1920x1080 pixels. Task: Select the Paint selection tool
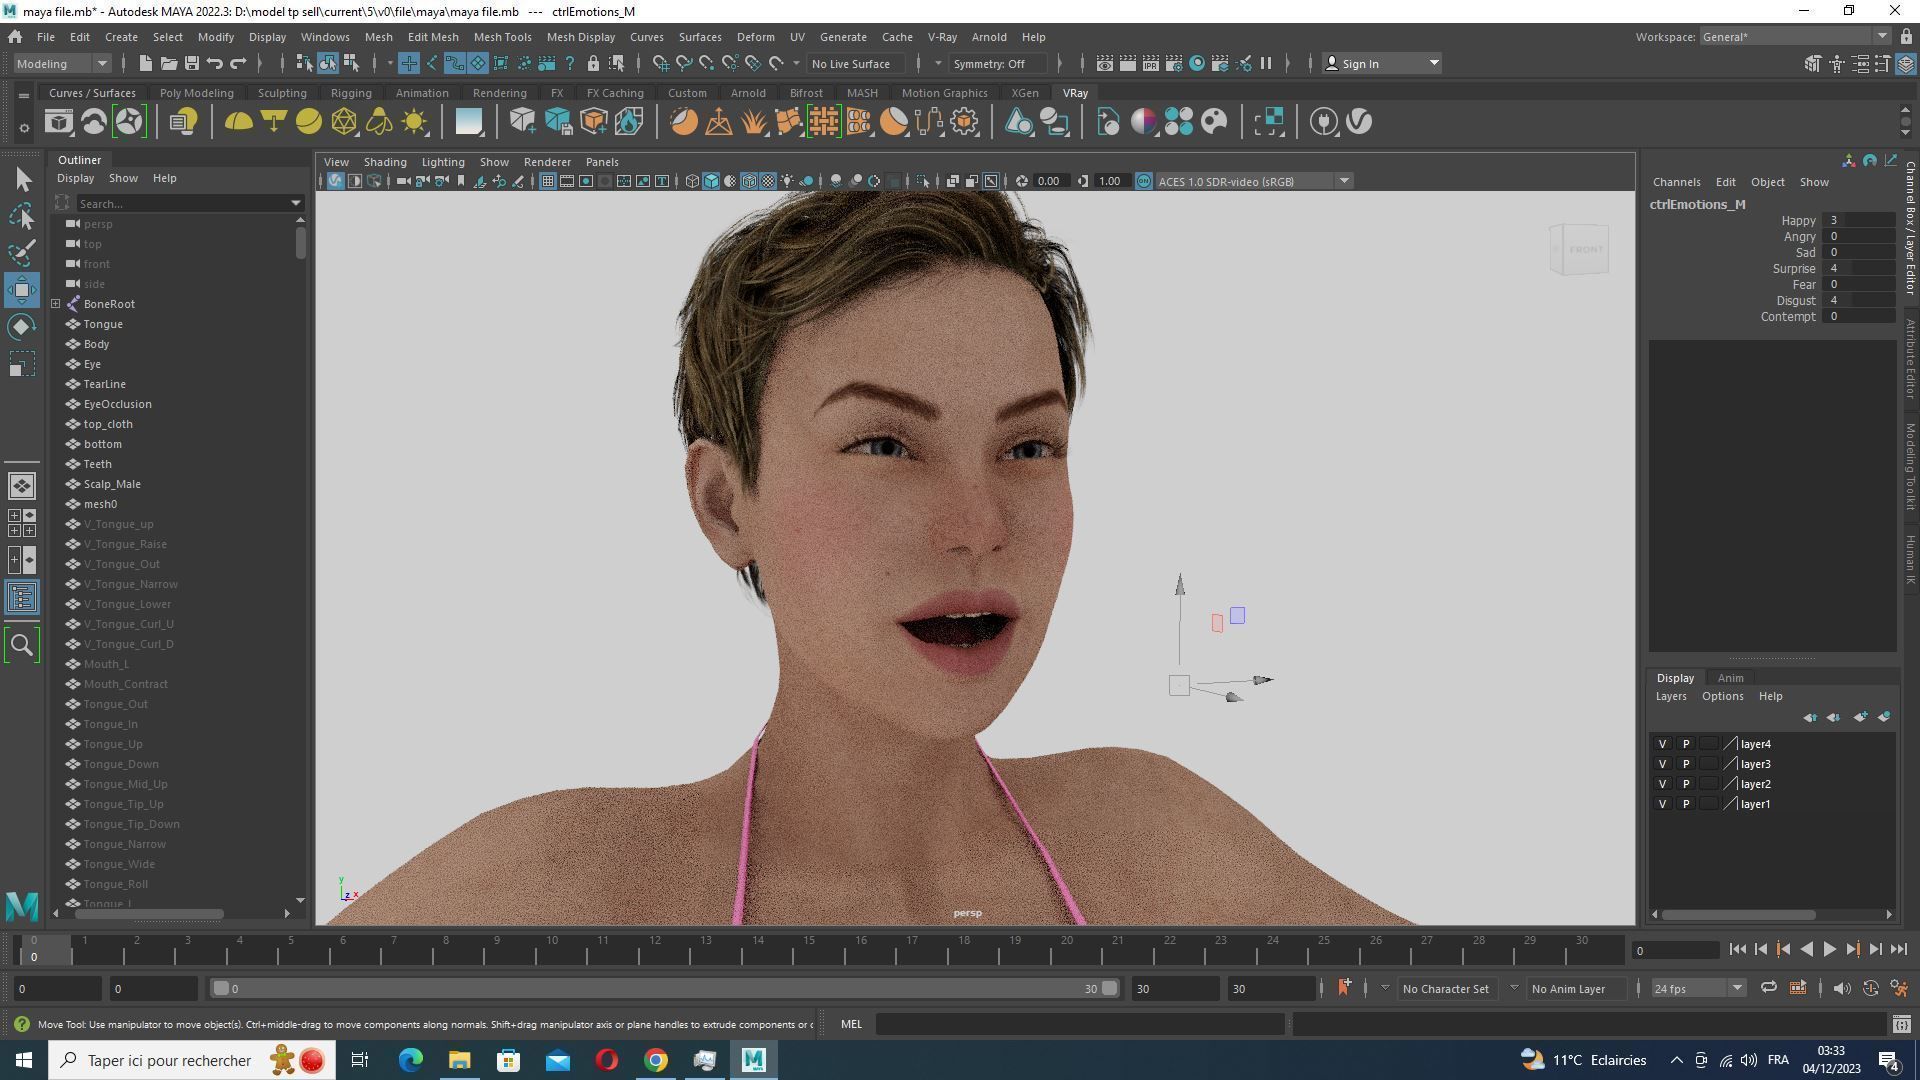coord(22,252)
